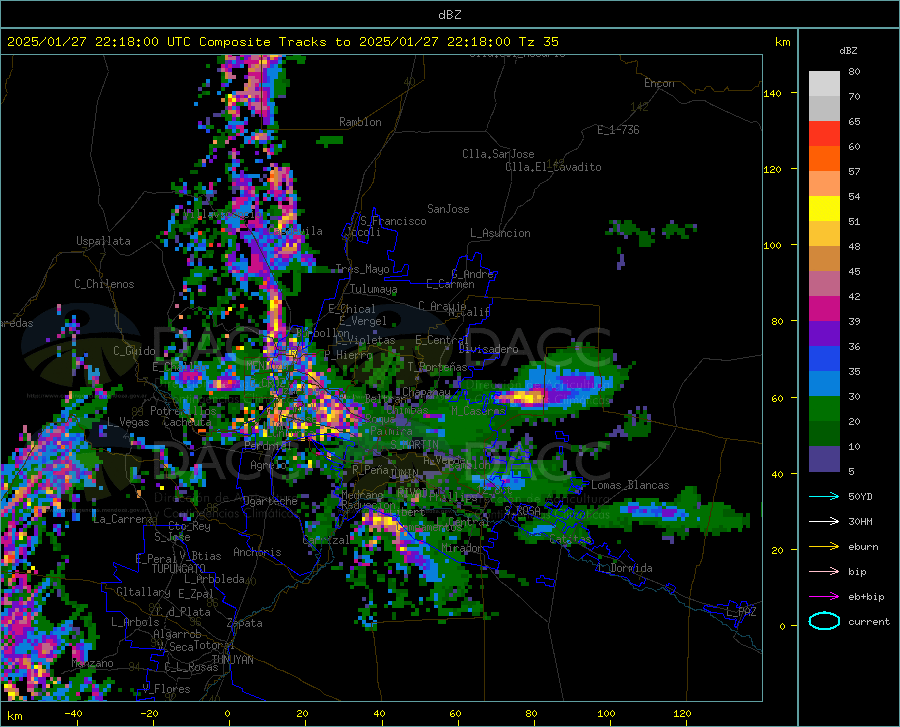Click the white 30HM track arrow in legend
Screen dimensions: 900x727
(824, 522)
